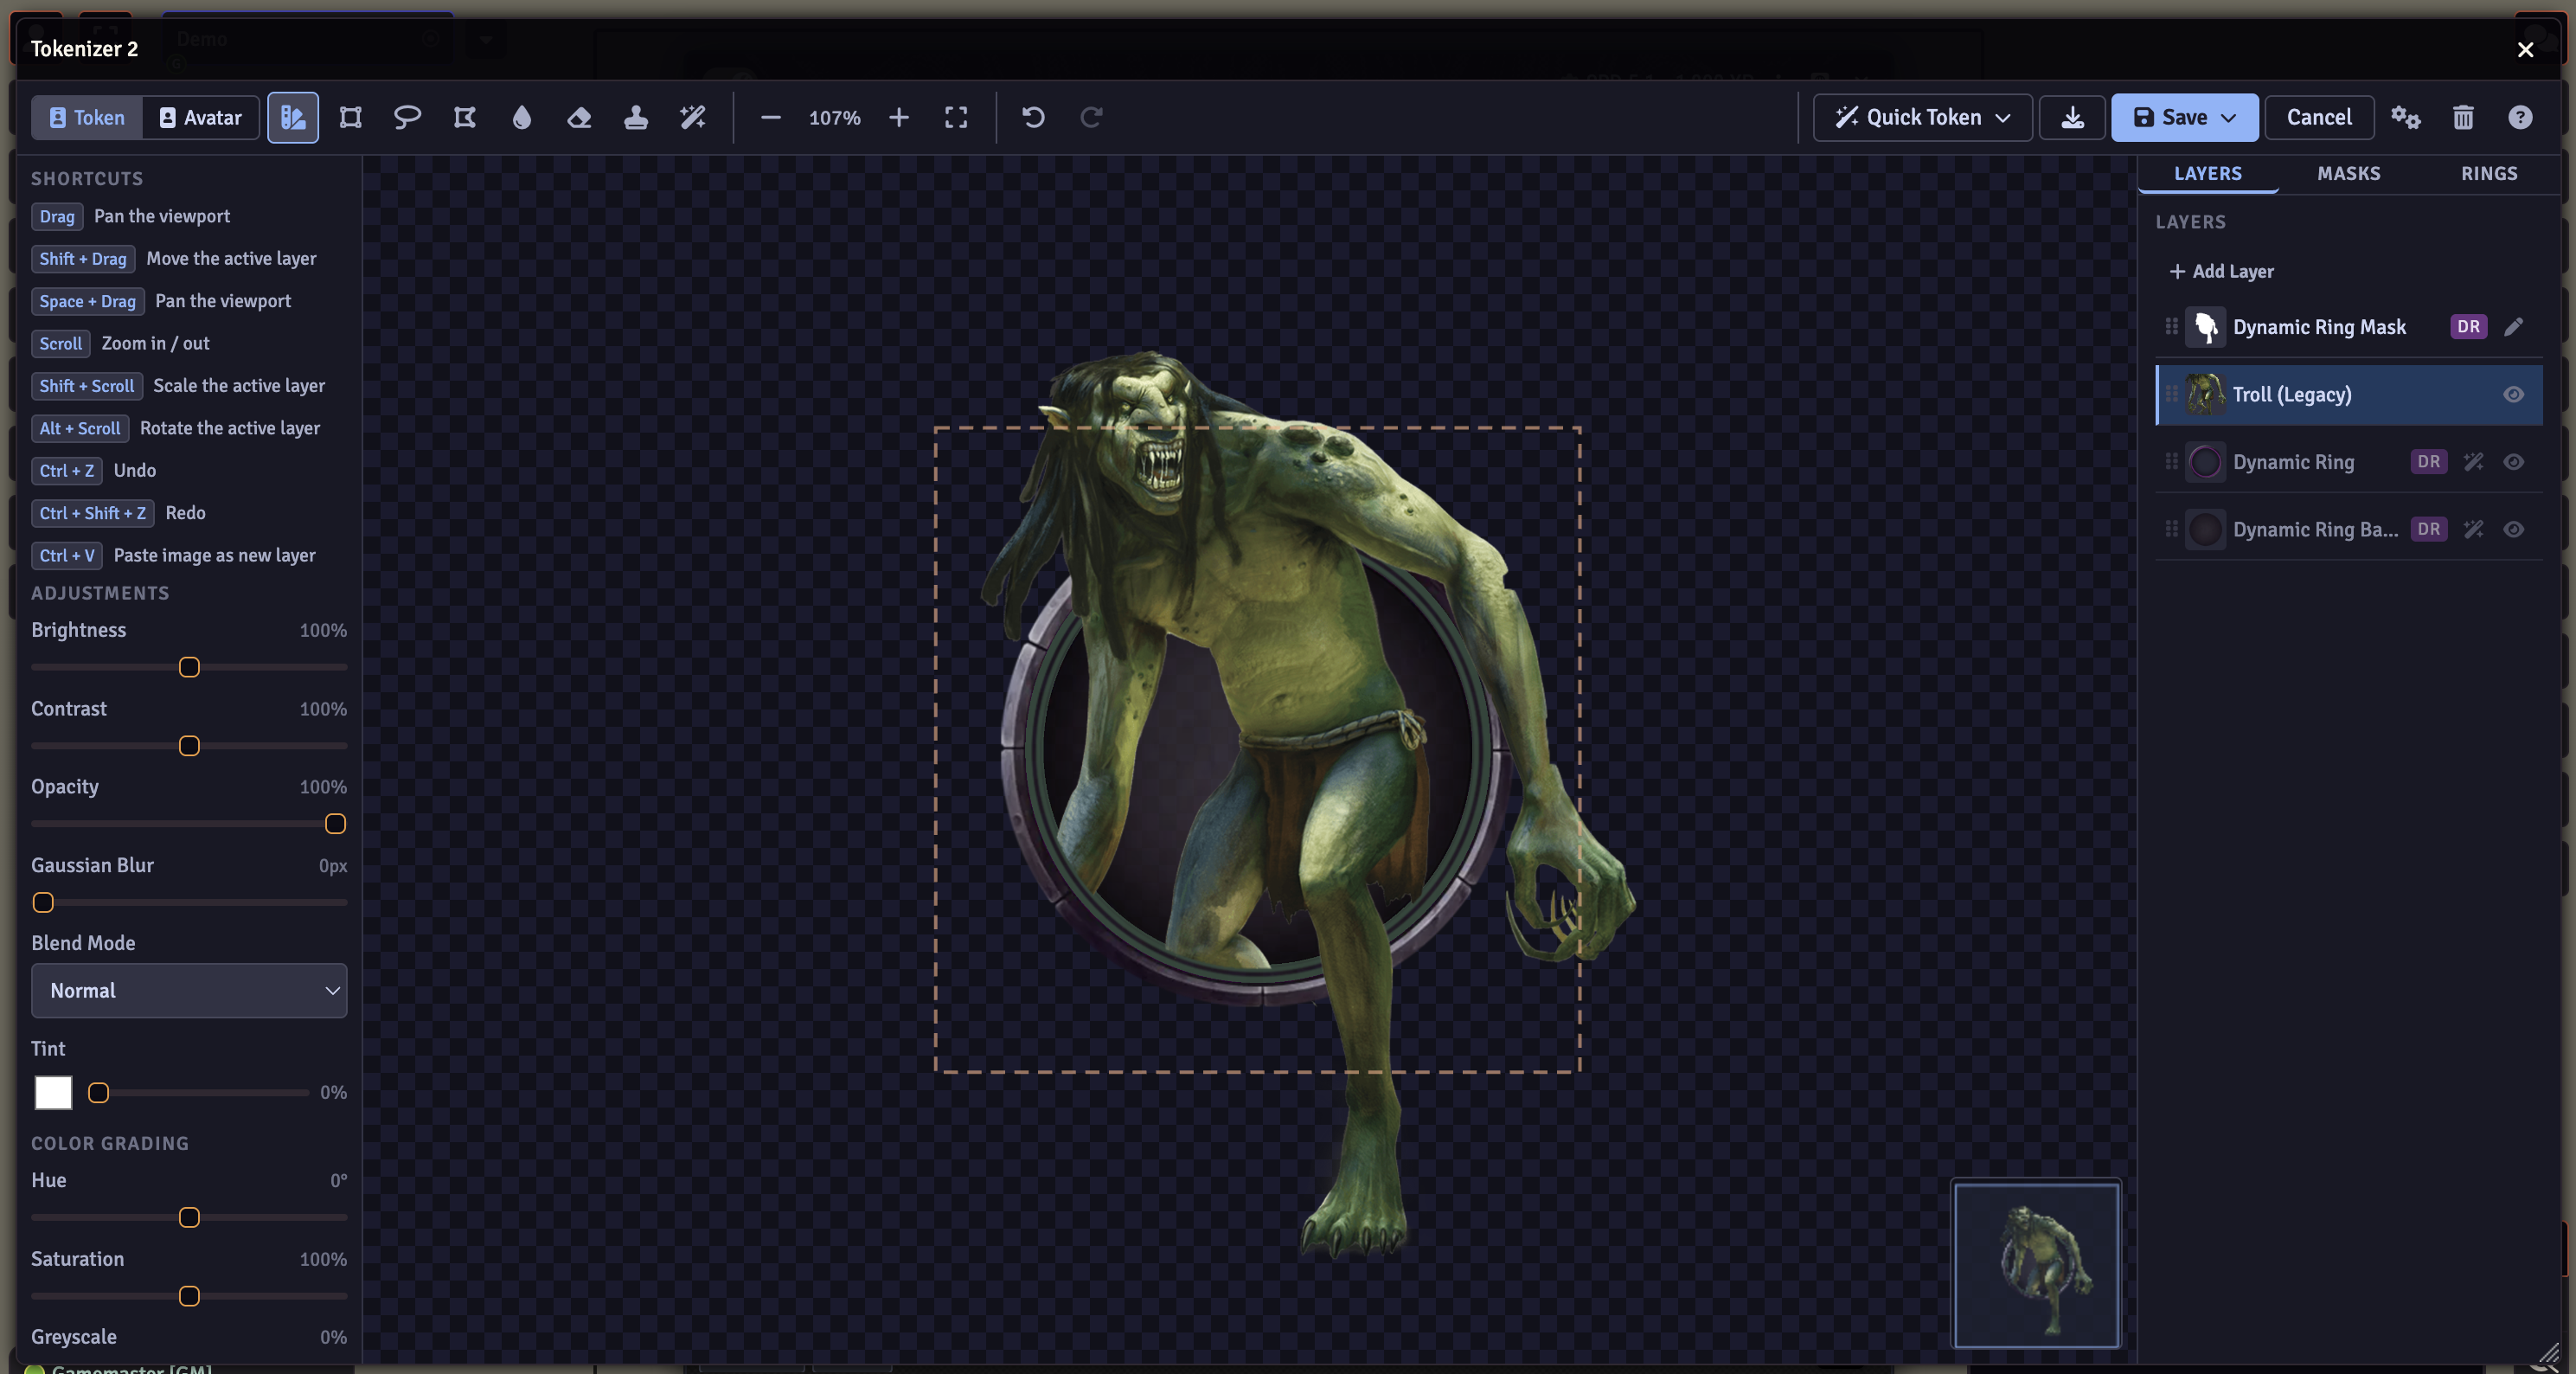Screen dimensions: 2576x1374
Task: Switch to the Masks tab
Action: pyautogui.click(x=2348, y=174)
